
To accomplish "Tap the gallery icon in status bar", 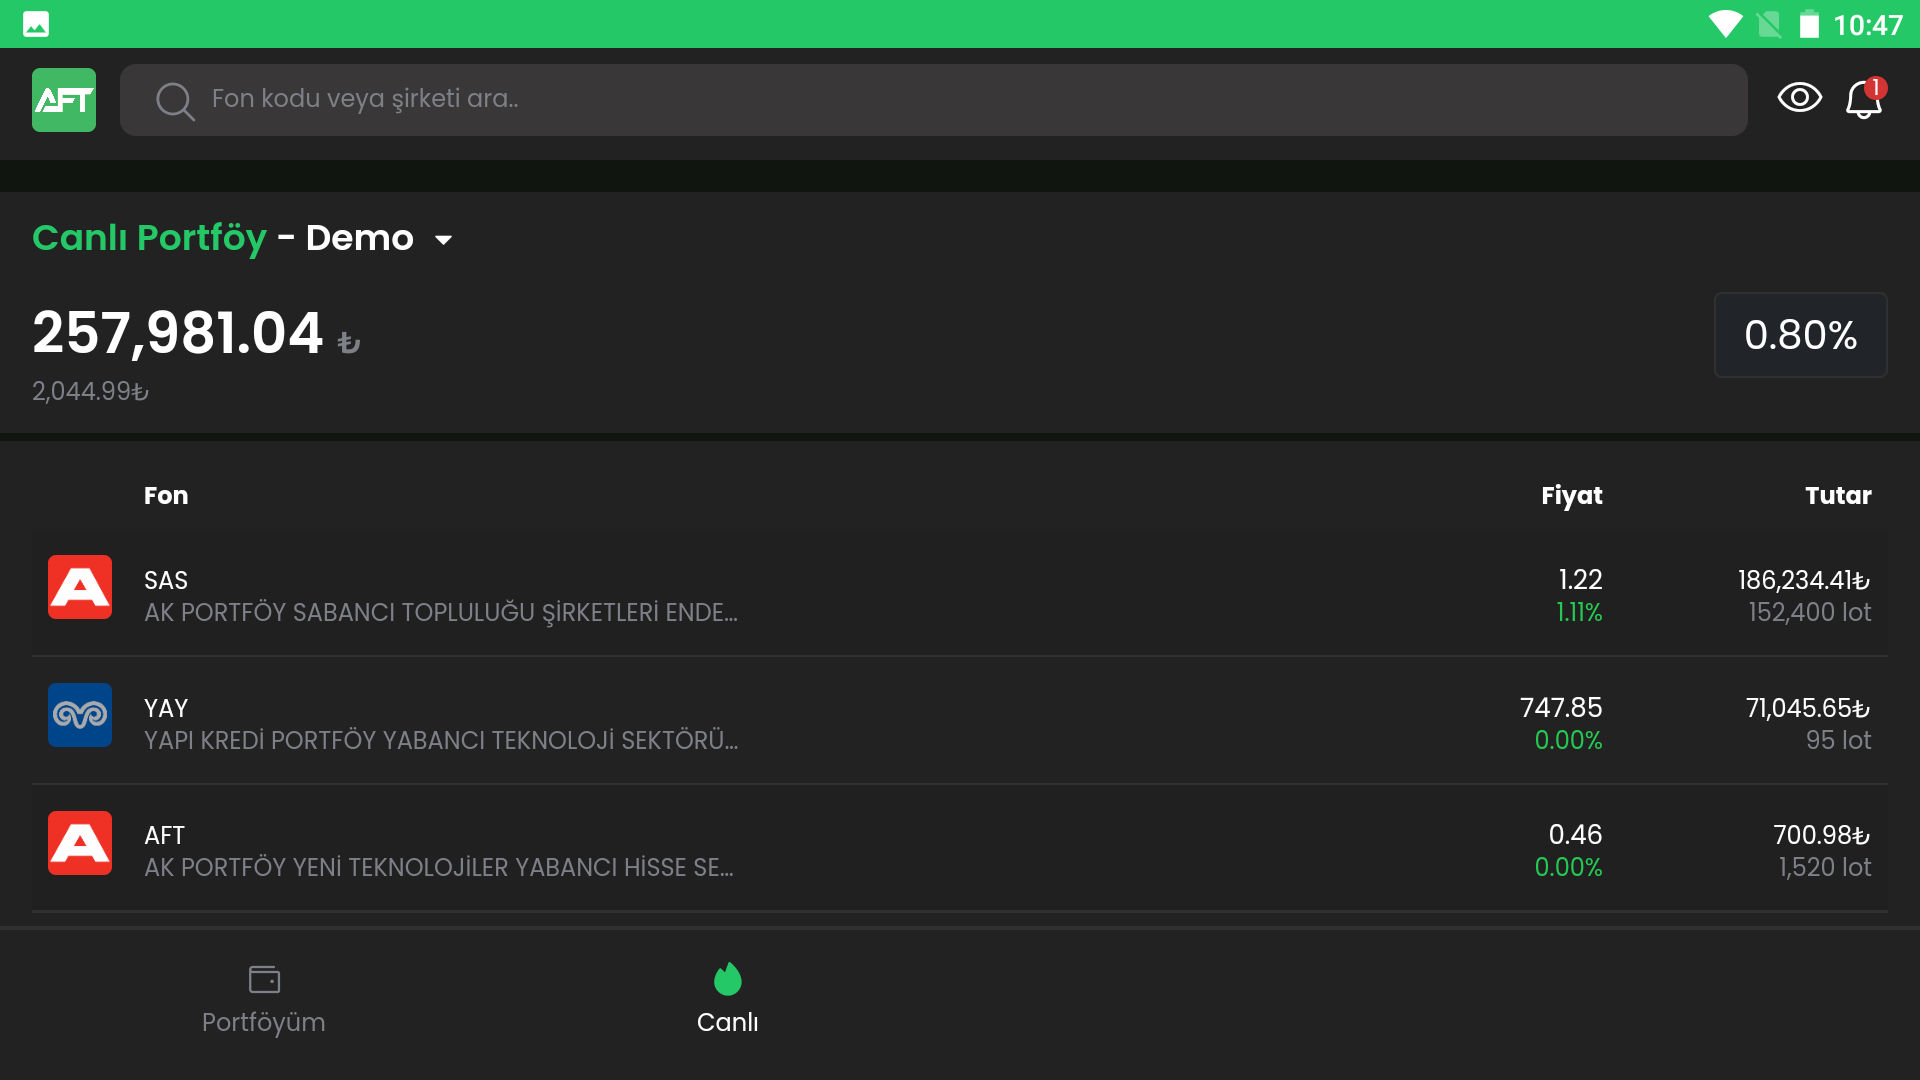I will coord(36,24).
